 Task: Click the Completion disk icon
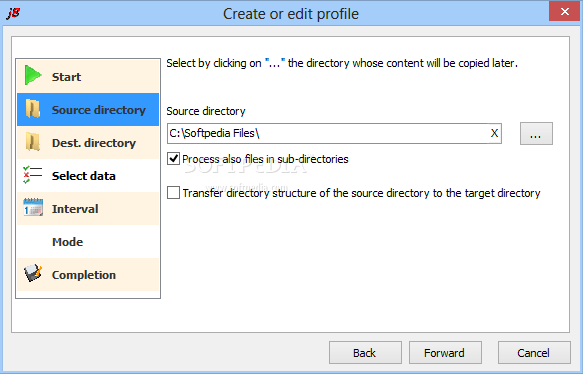click(x=33, y=274)
